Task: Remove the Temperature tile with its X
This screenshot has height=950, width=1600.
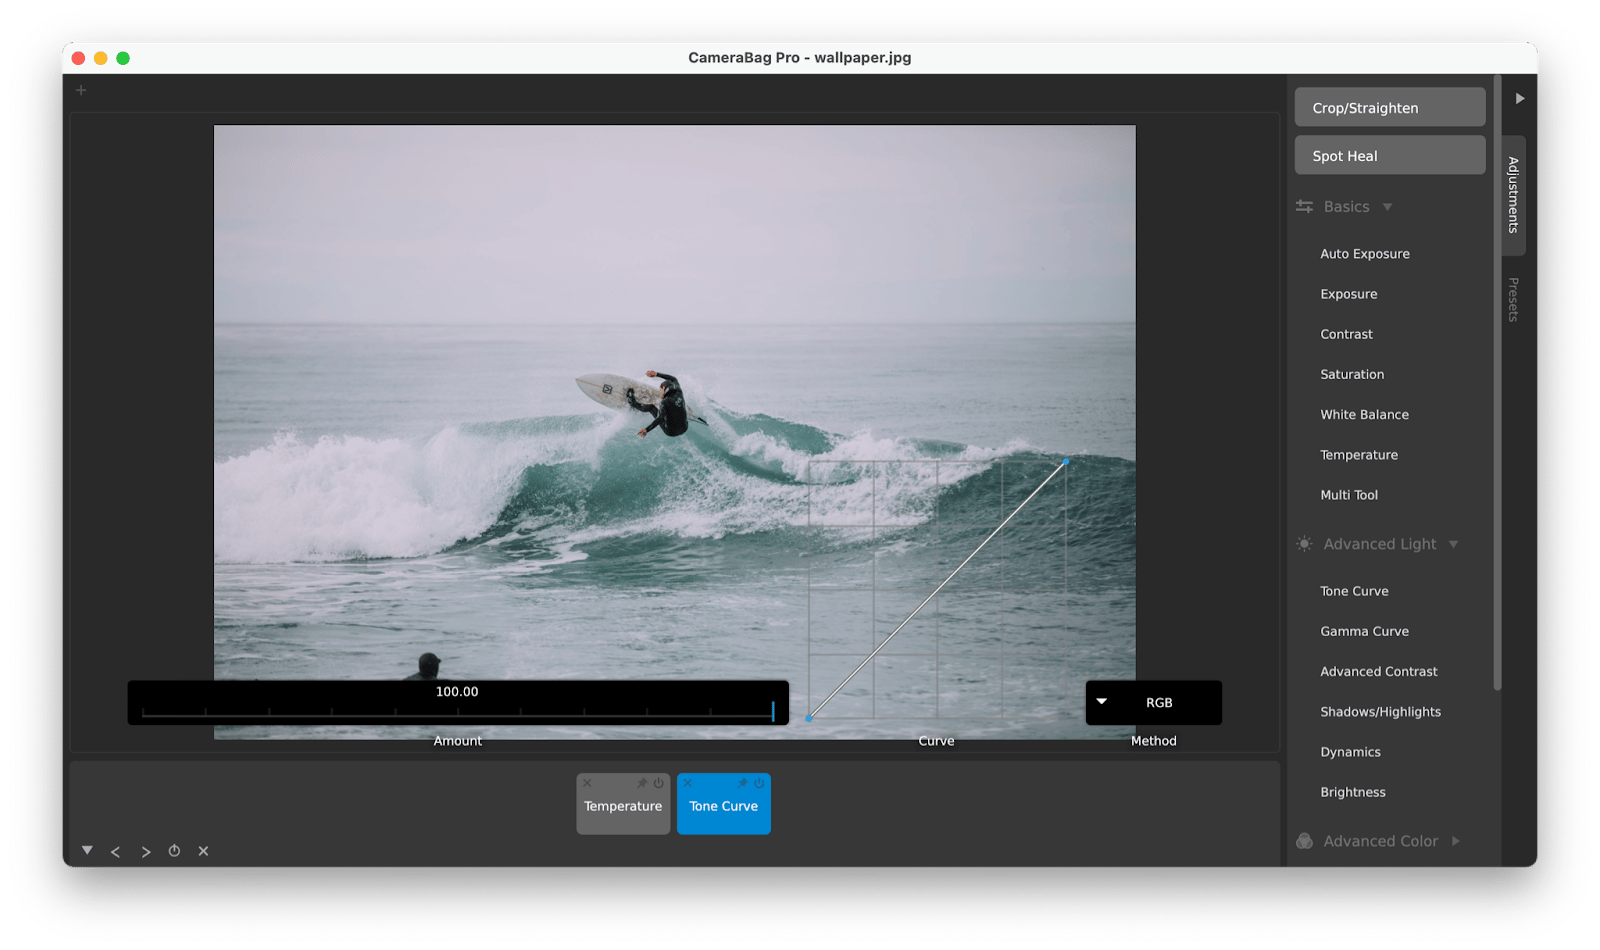Action: pyautogui.click(x=587, y=783)
